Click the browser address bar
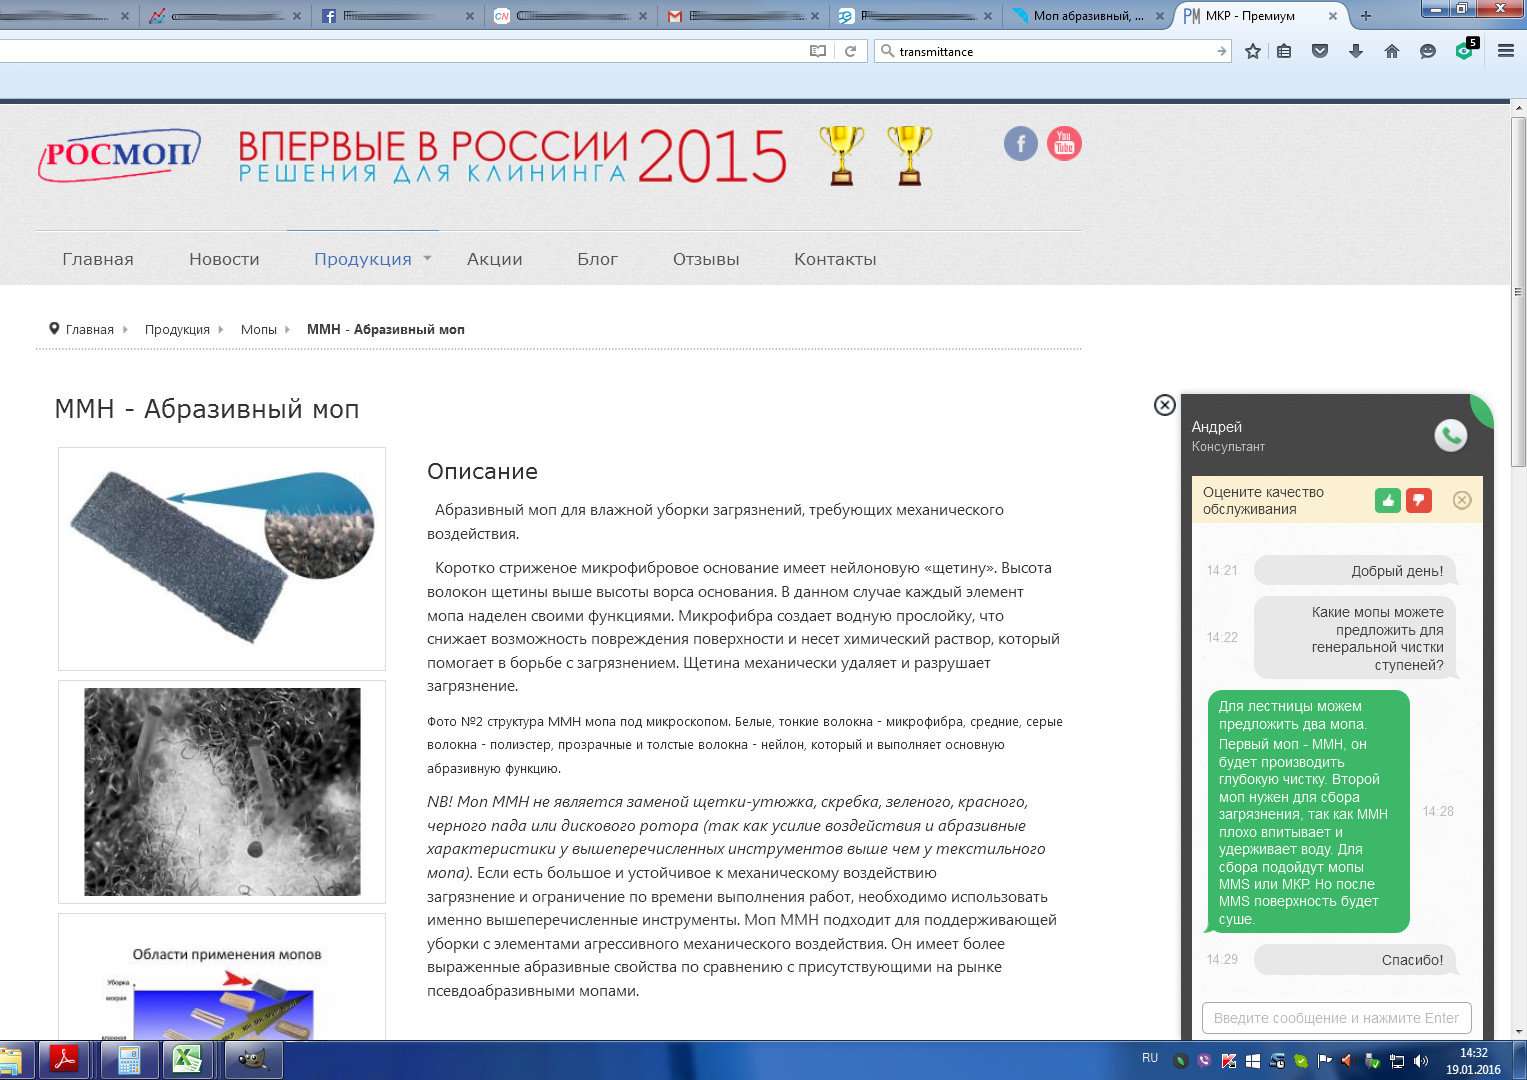The image size is (1527, 1080). point(400,51)
